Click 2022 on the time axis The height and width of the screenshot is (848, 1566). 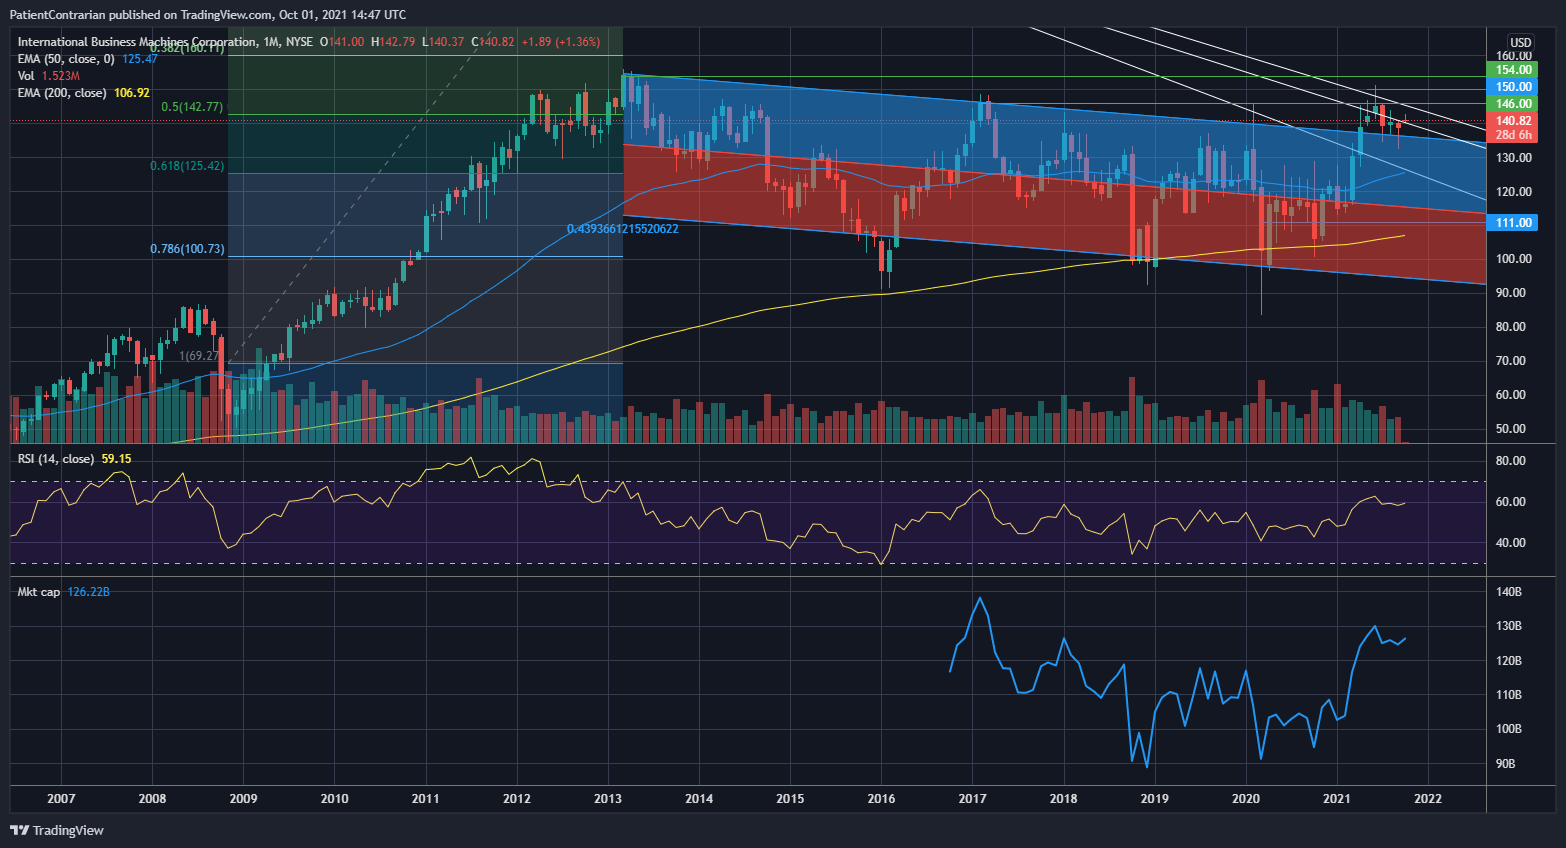(x=1428, y=798)
